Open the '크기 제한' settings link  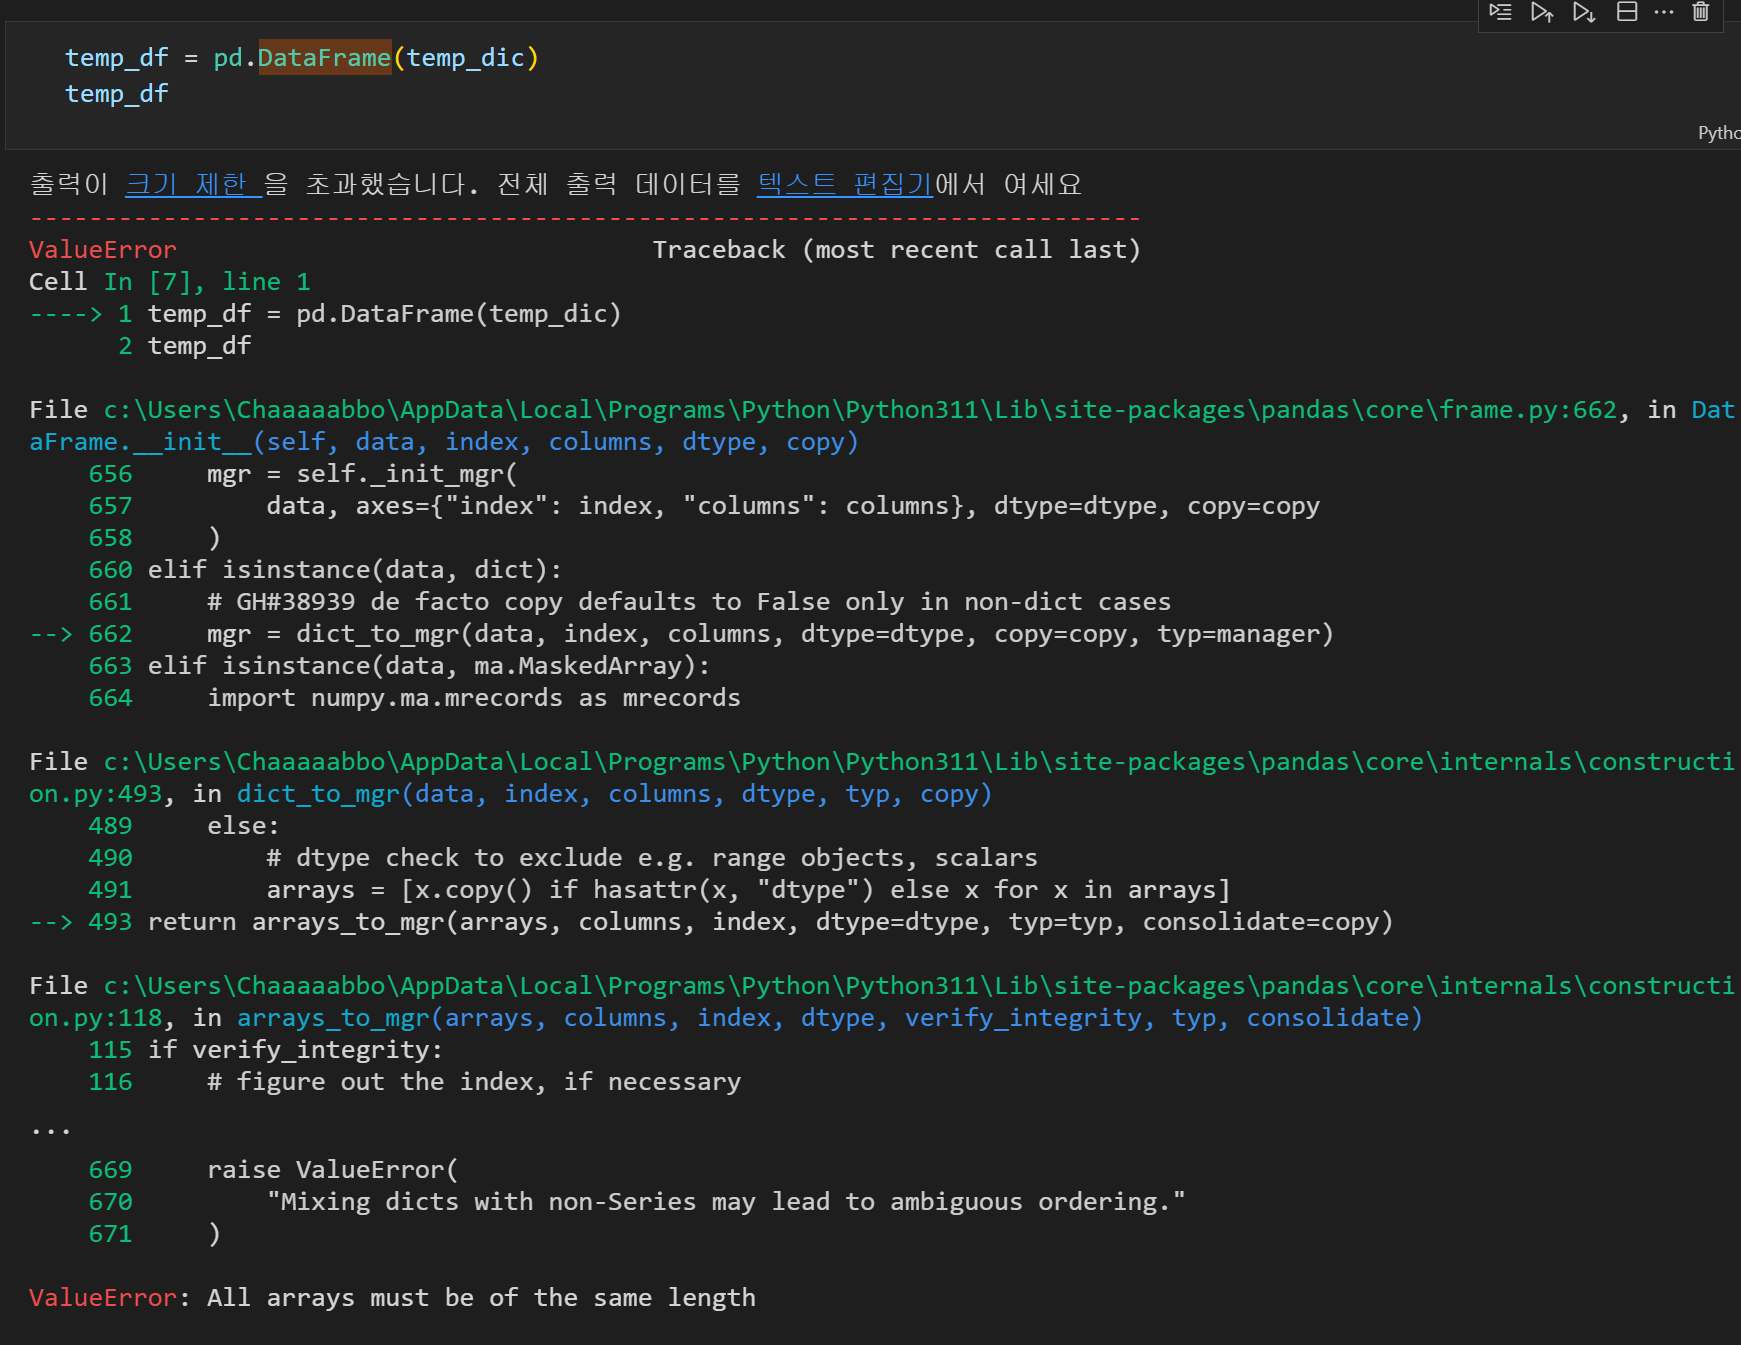coord(193,184)
